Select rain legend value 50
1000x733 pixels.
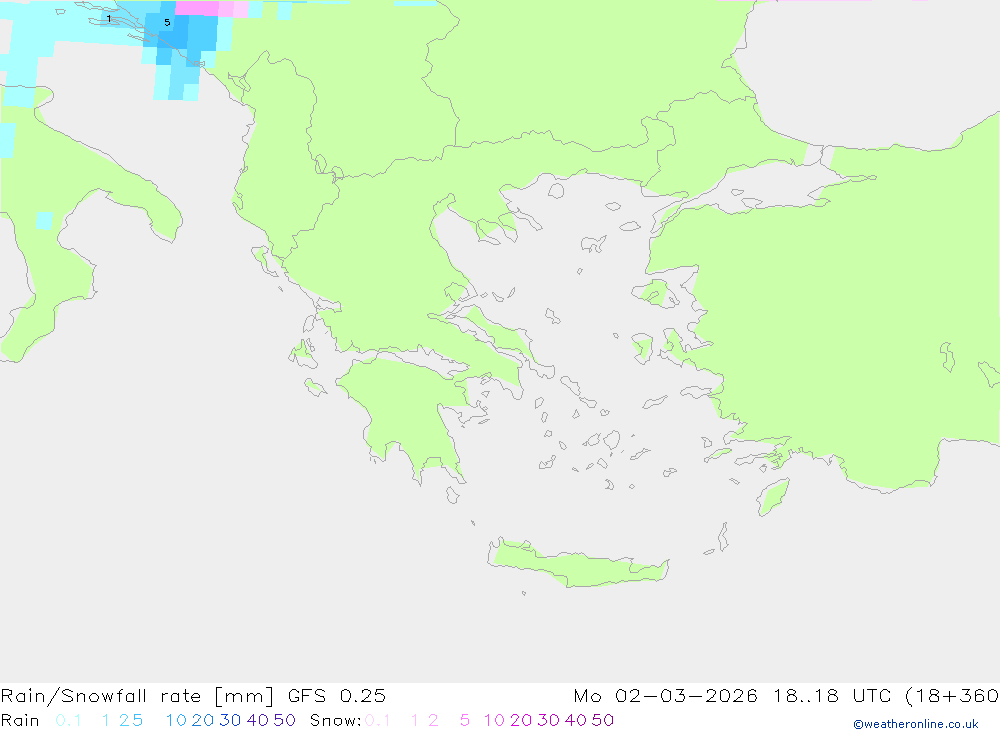[284, 720]
